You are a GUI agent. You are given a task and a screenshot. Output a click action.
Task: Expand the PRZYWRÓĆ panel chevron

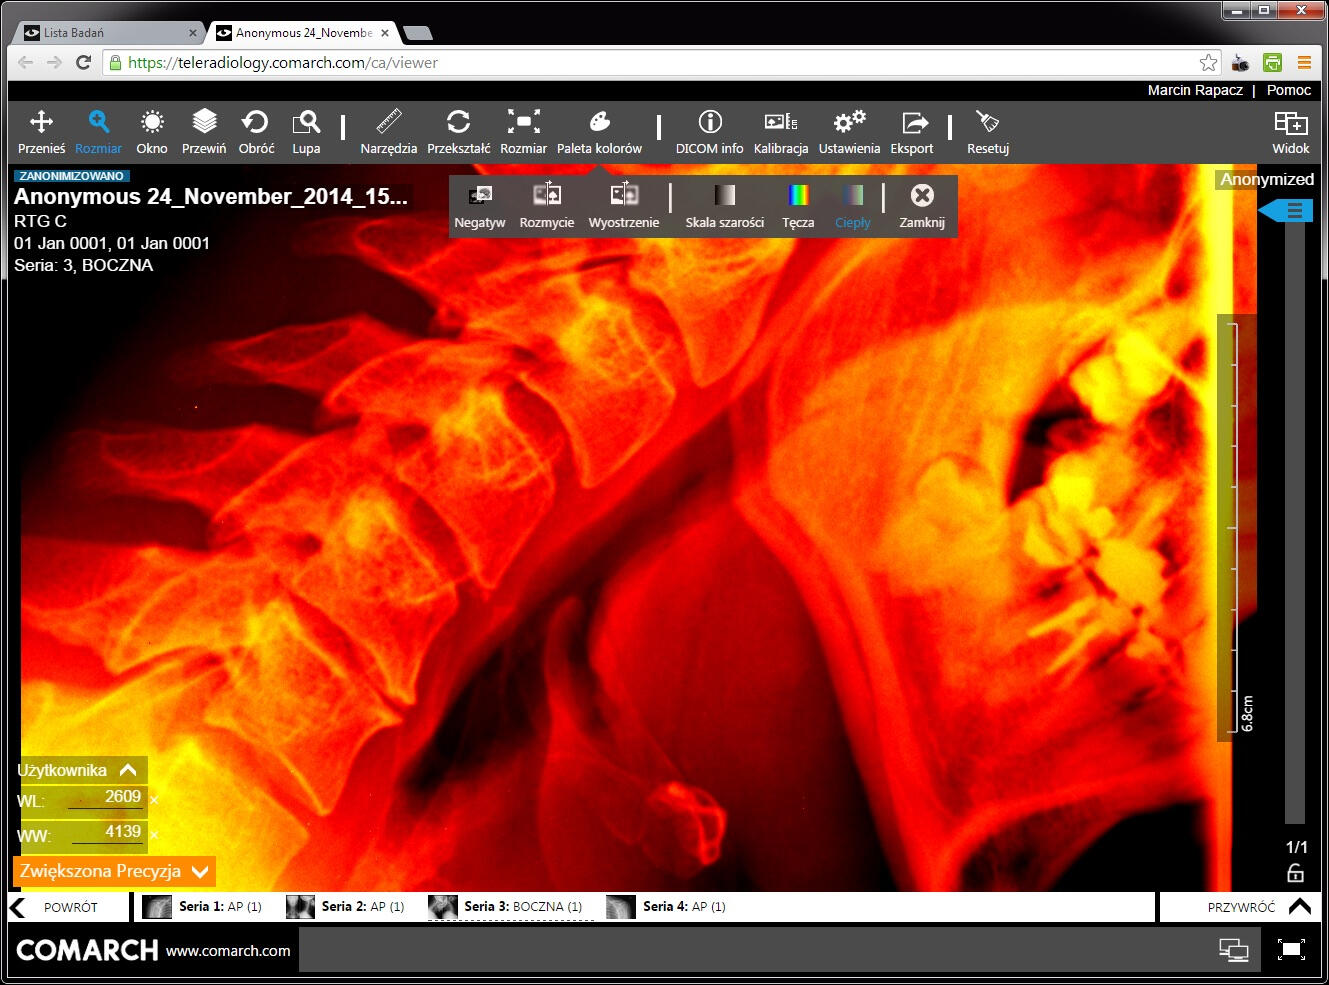click(x=1300, y=906)
